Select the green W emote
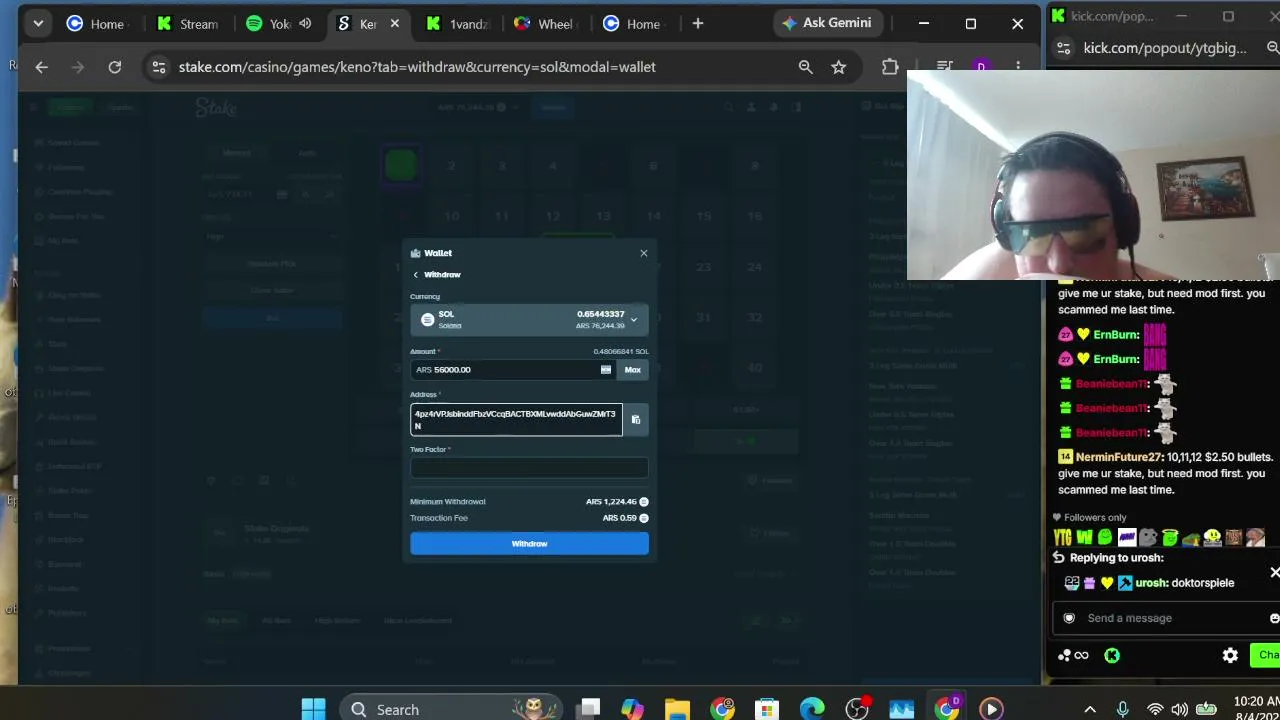1280x720 pixels. (x=1085, y=538)
